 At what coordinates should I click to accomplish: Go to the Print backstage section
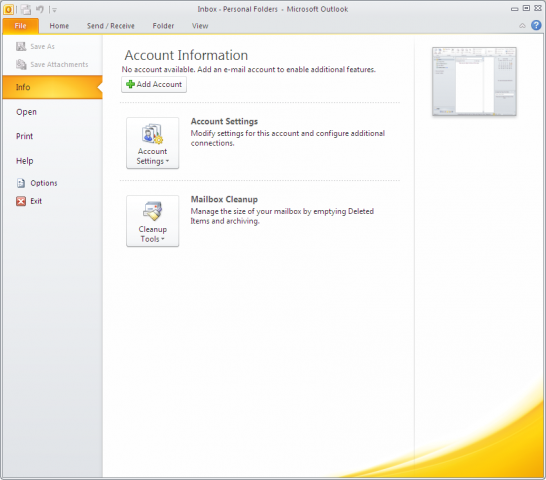pyautogui.click(x=24, y=136)
